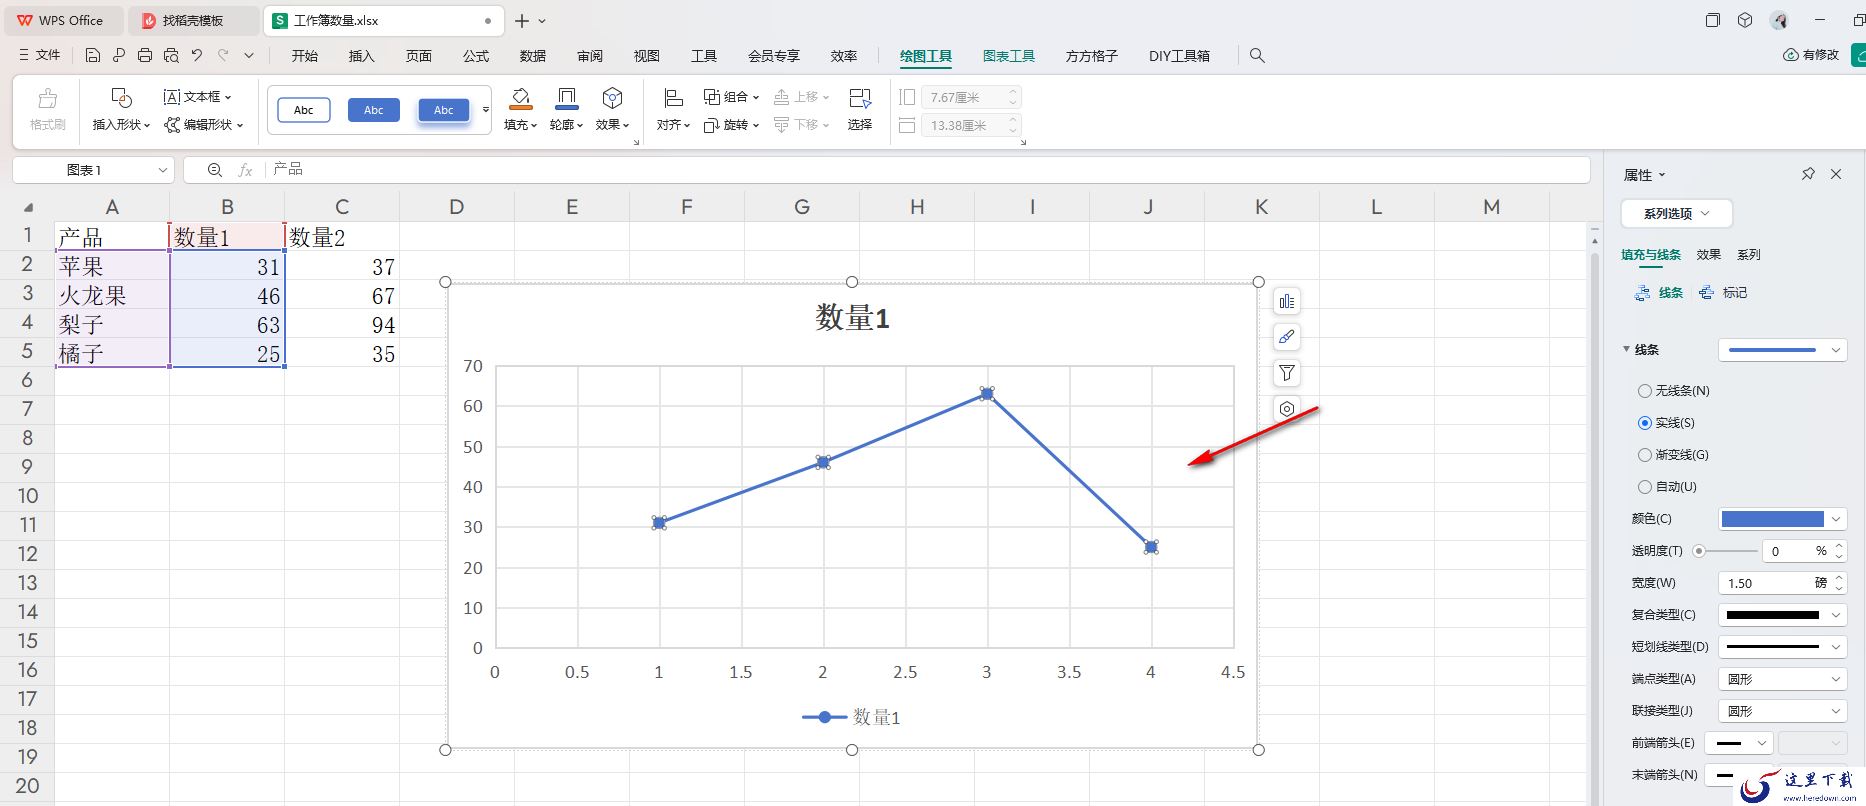Viewport: 1866px width, 806px height.
Task: Click the new tab plus icon
Action: 522,20
